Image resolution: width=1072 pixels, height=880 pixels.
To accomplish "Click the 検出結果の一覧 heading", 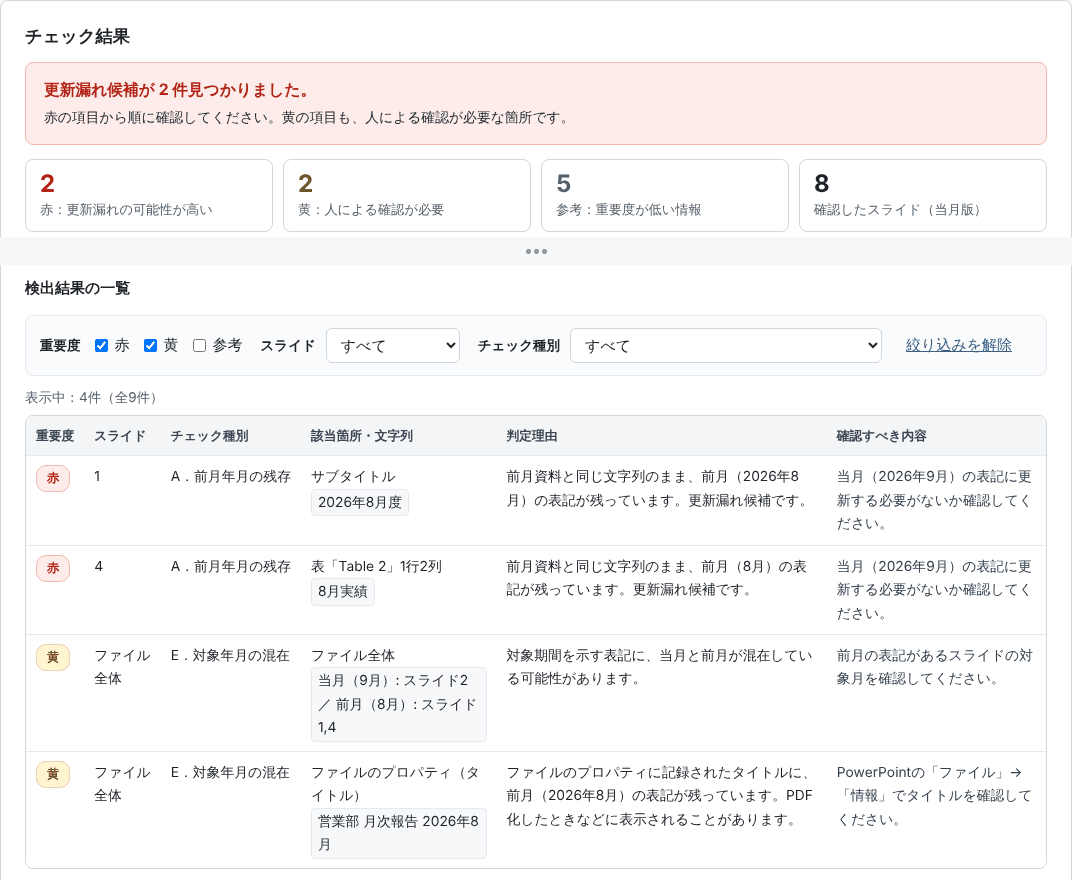I will pos(77,288).
